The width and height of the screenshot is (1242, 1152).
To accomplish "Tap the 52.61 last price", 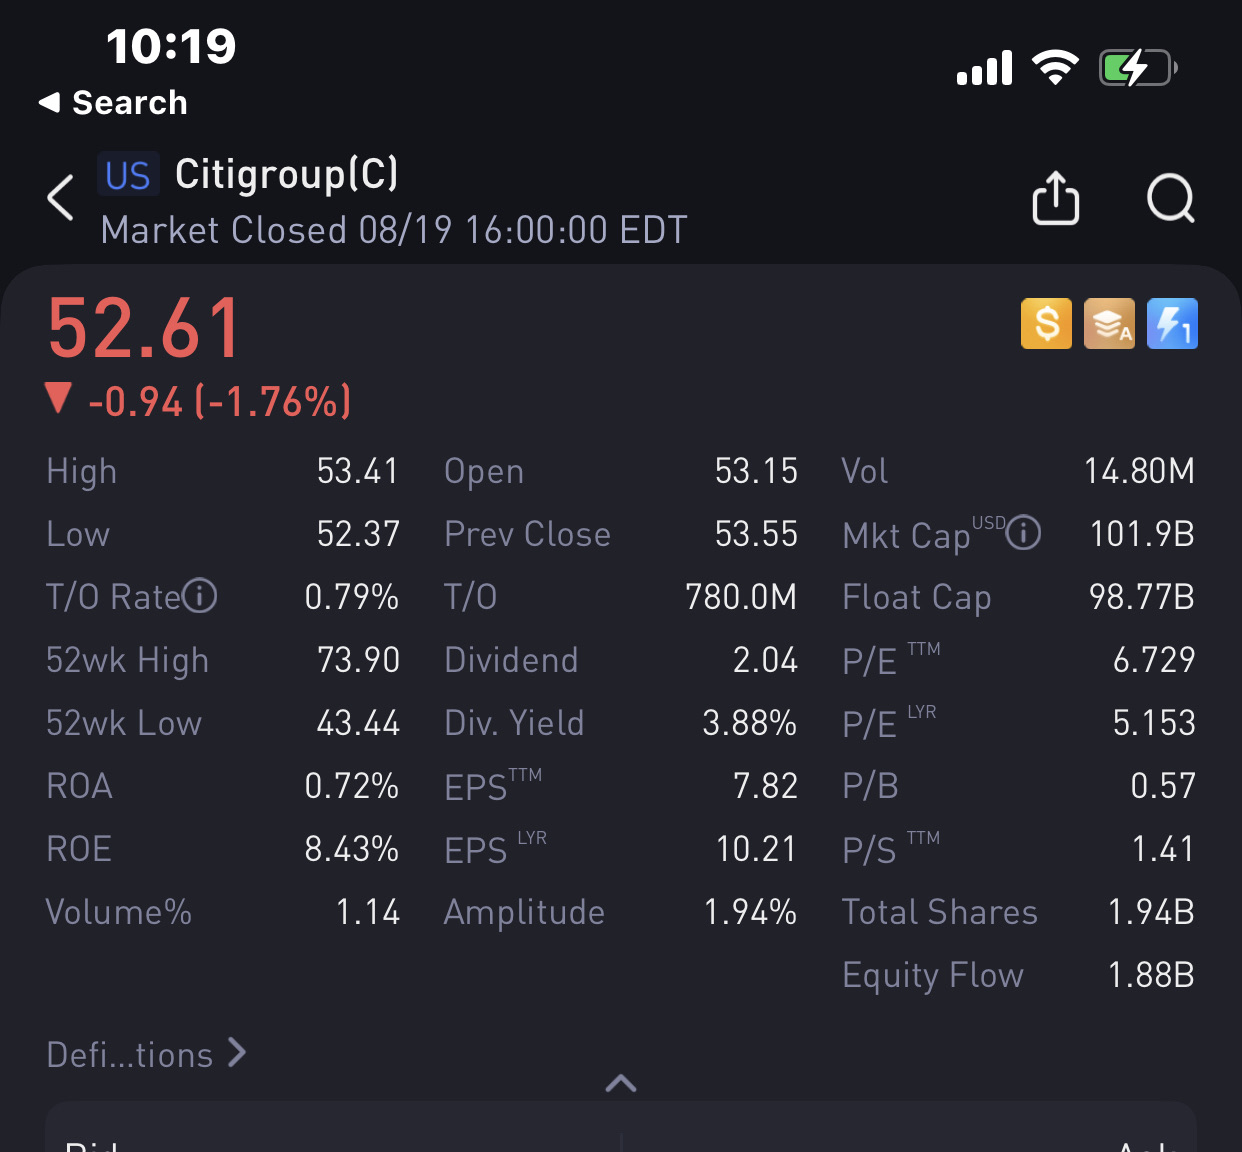I will [145, 328].
